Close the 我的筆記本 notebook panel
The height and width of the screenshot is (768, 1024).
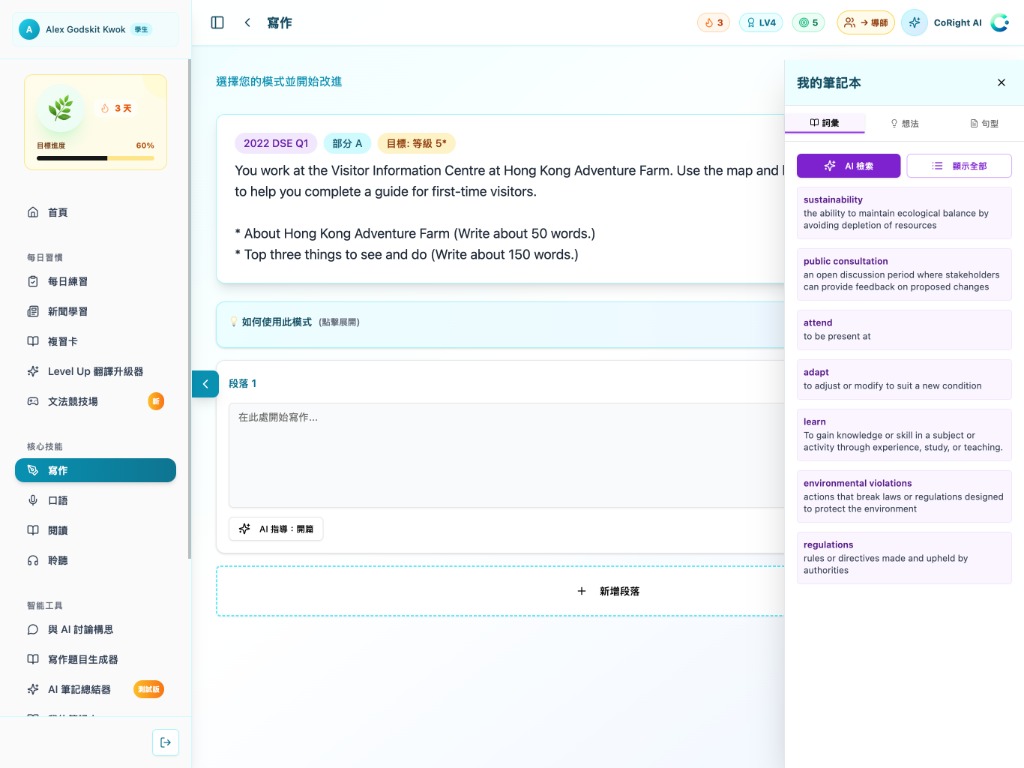pos(1001,82)
